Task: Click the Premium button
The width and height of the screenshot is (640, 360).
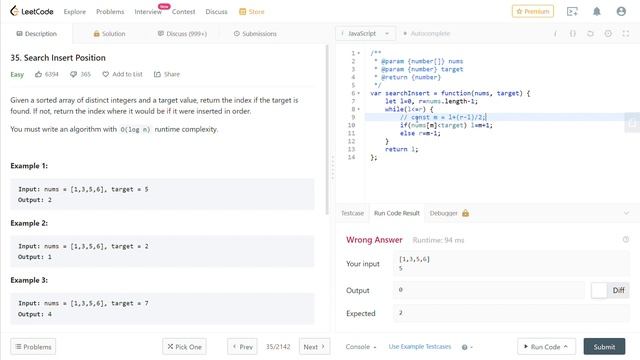Action: (533, 11)
